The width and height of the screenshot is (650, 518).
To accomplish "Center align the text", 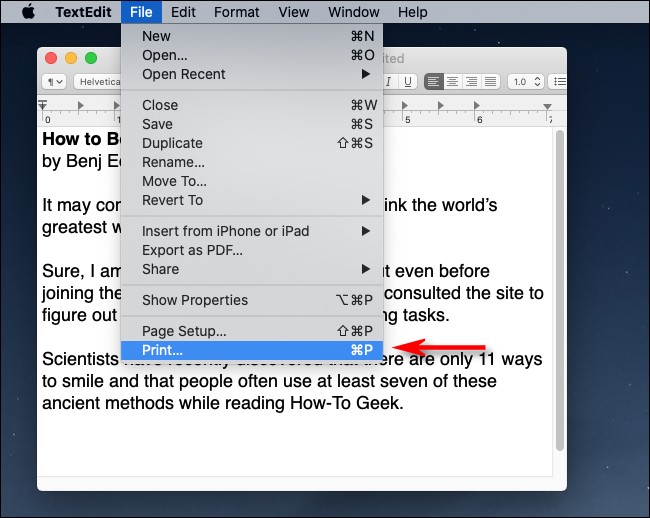I will click(453, 82).
